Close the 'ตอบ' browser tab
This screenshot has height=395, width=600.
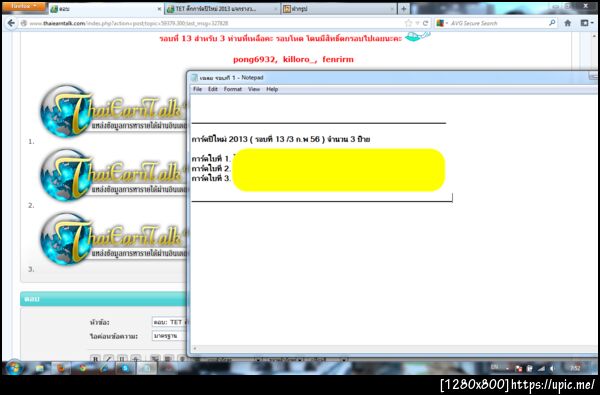pyautogui.click(x=159, y=9)
